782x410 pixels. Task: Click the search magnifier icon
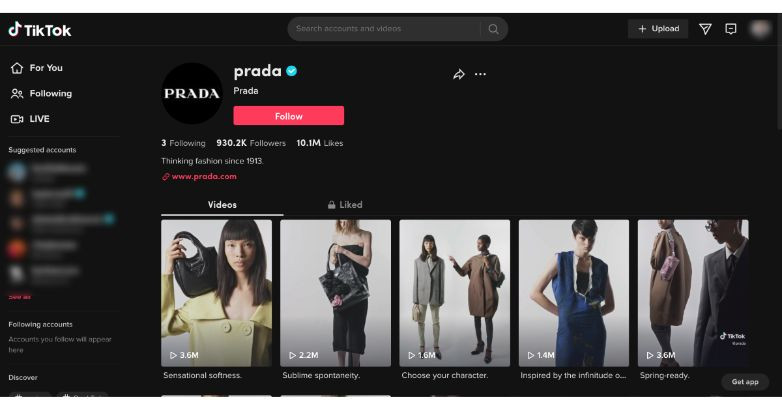click(x=493, y=29)
